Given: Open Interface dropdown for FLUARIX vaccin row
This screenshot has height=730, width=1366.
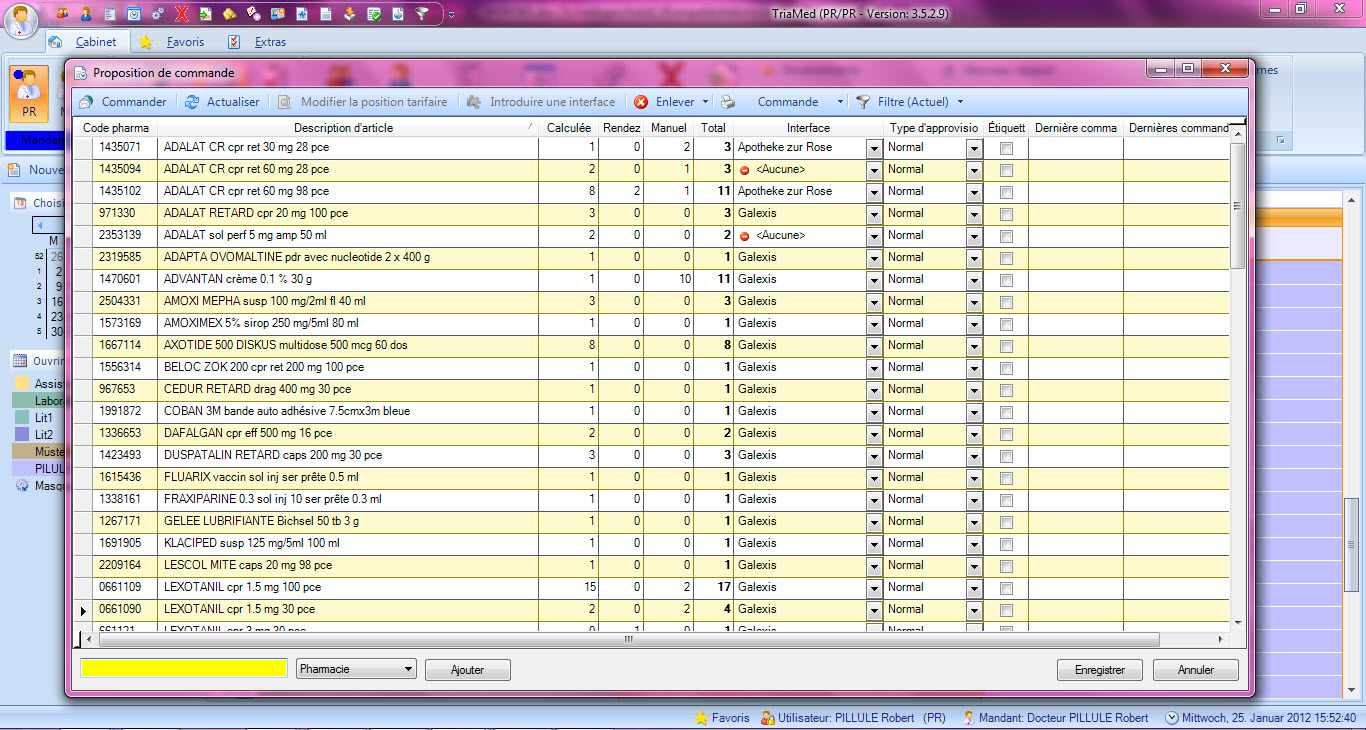Looking at the screenshot, I should (874, 478).
